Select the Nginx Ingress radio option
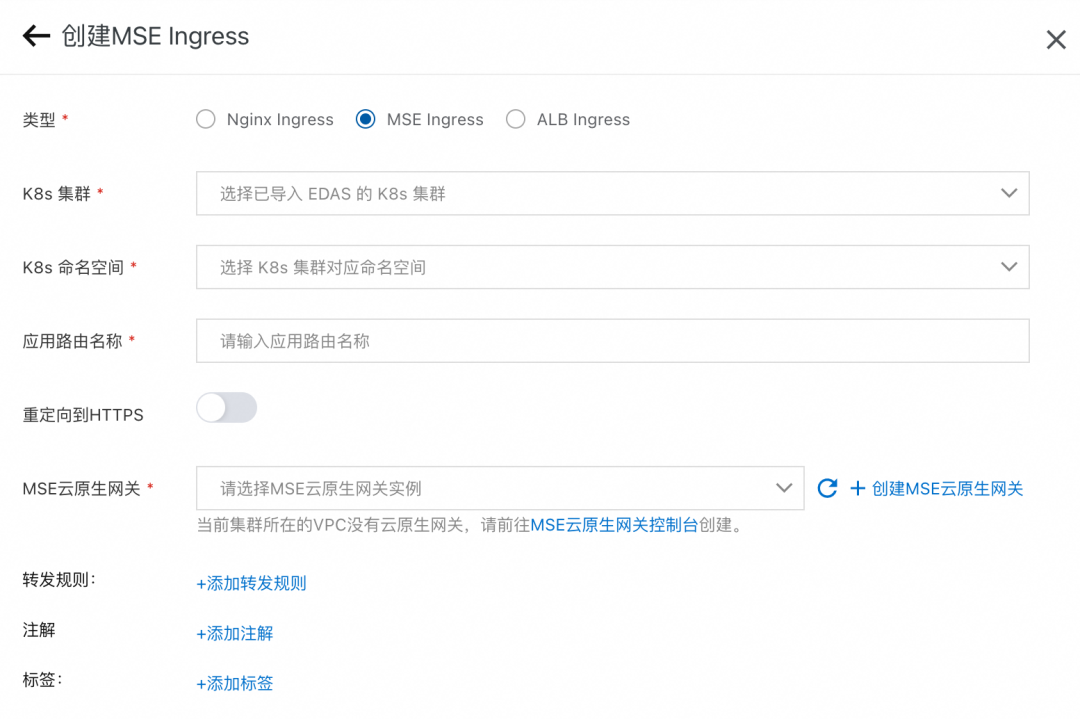The height and width of the screenshot is (719, 1080). point(205,119)
